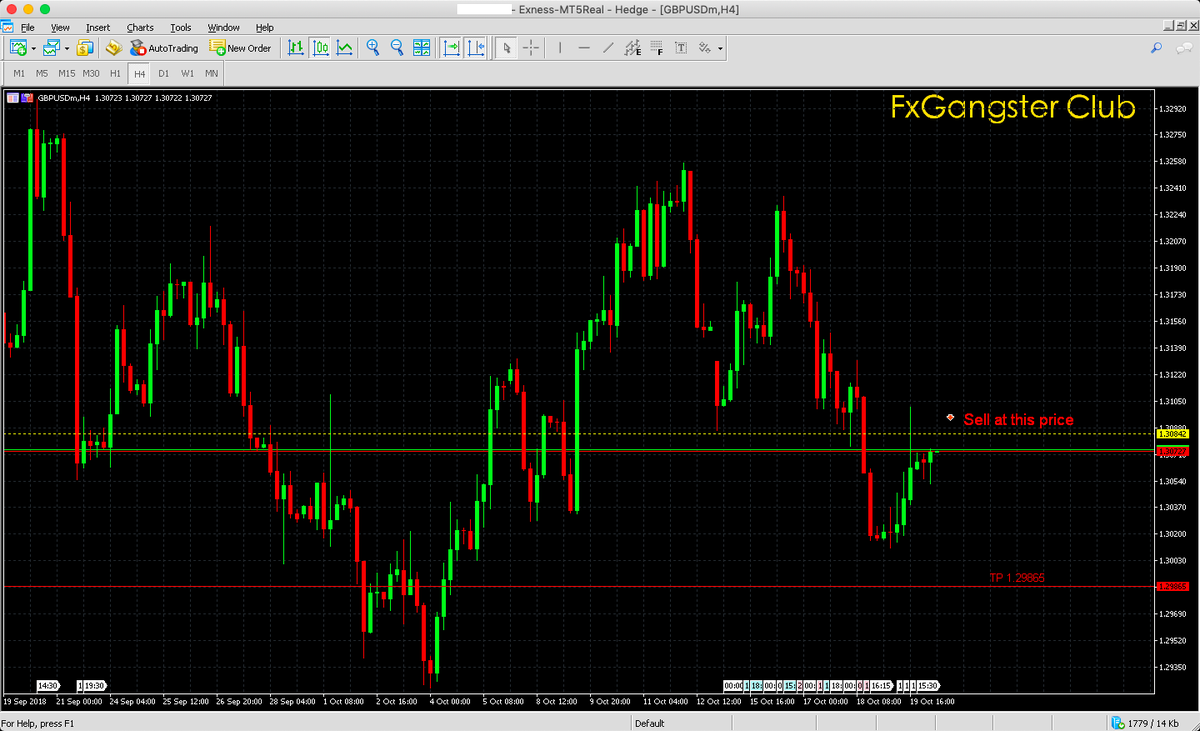The height and width of the screenshot is (731, 1200).
Task: Click the 19:30 event marker
Action: (x=94, y=686)
